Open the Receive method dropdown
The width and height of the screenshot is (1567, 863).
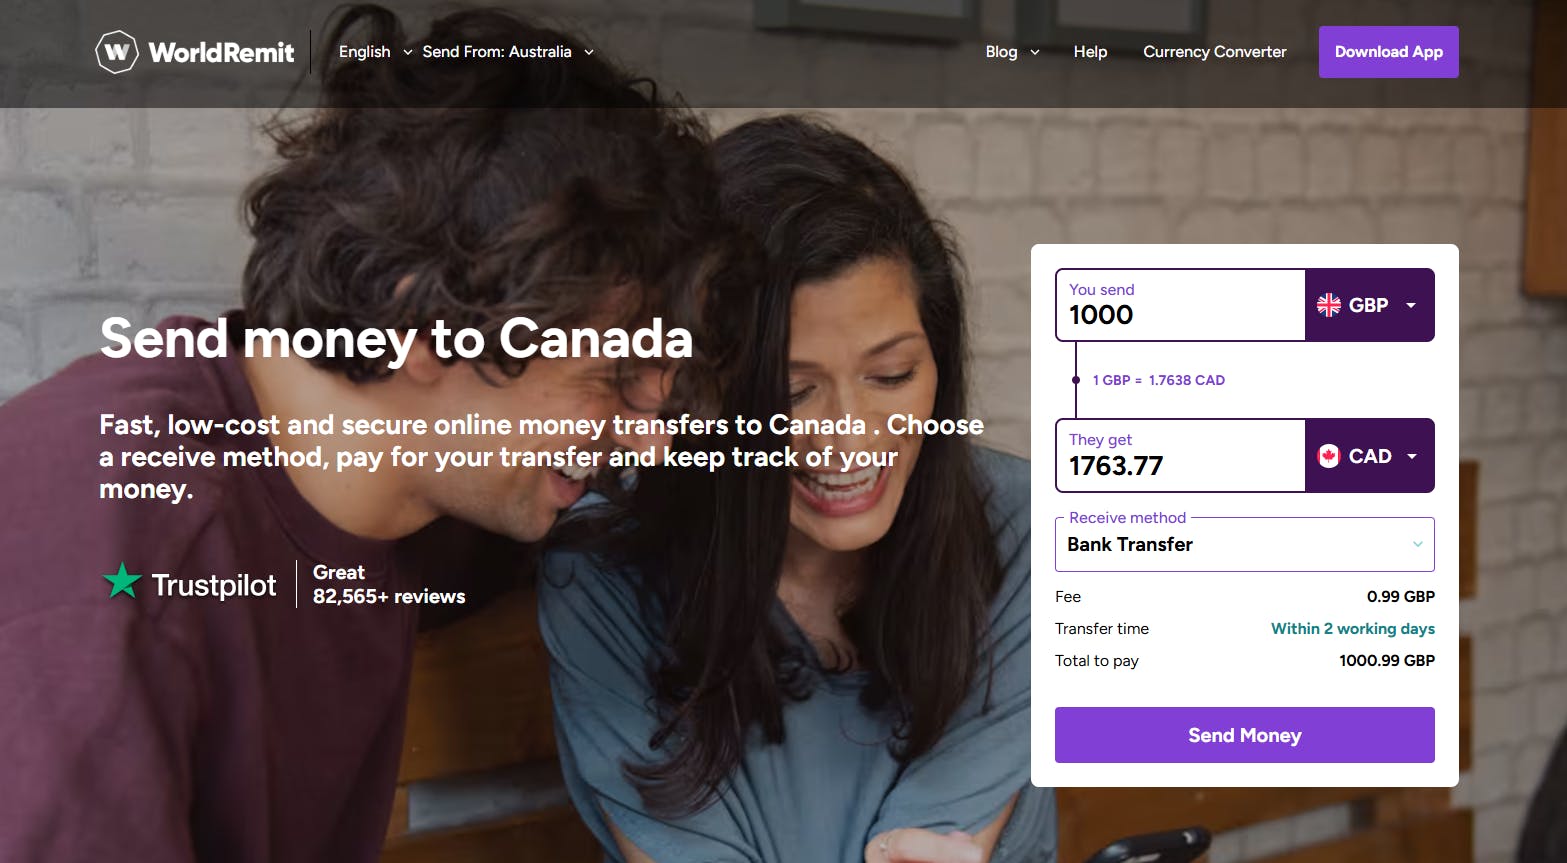tap(1244, 544)
